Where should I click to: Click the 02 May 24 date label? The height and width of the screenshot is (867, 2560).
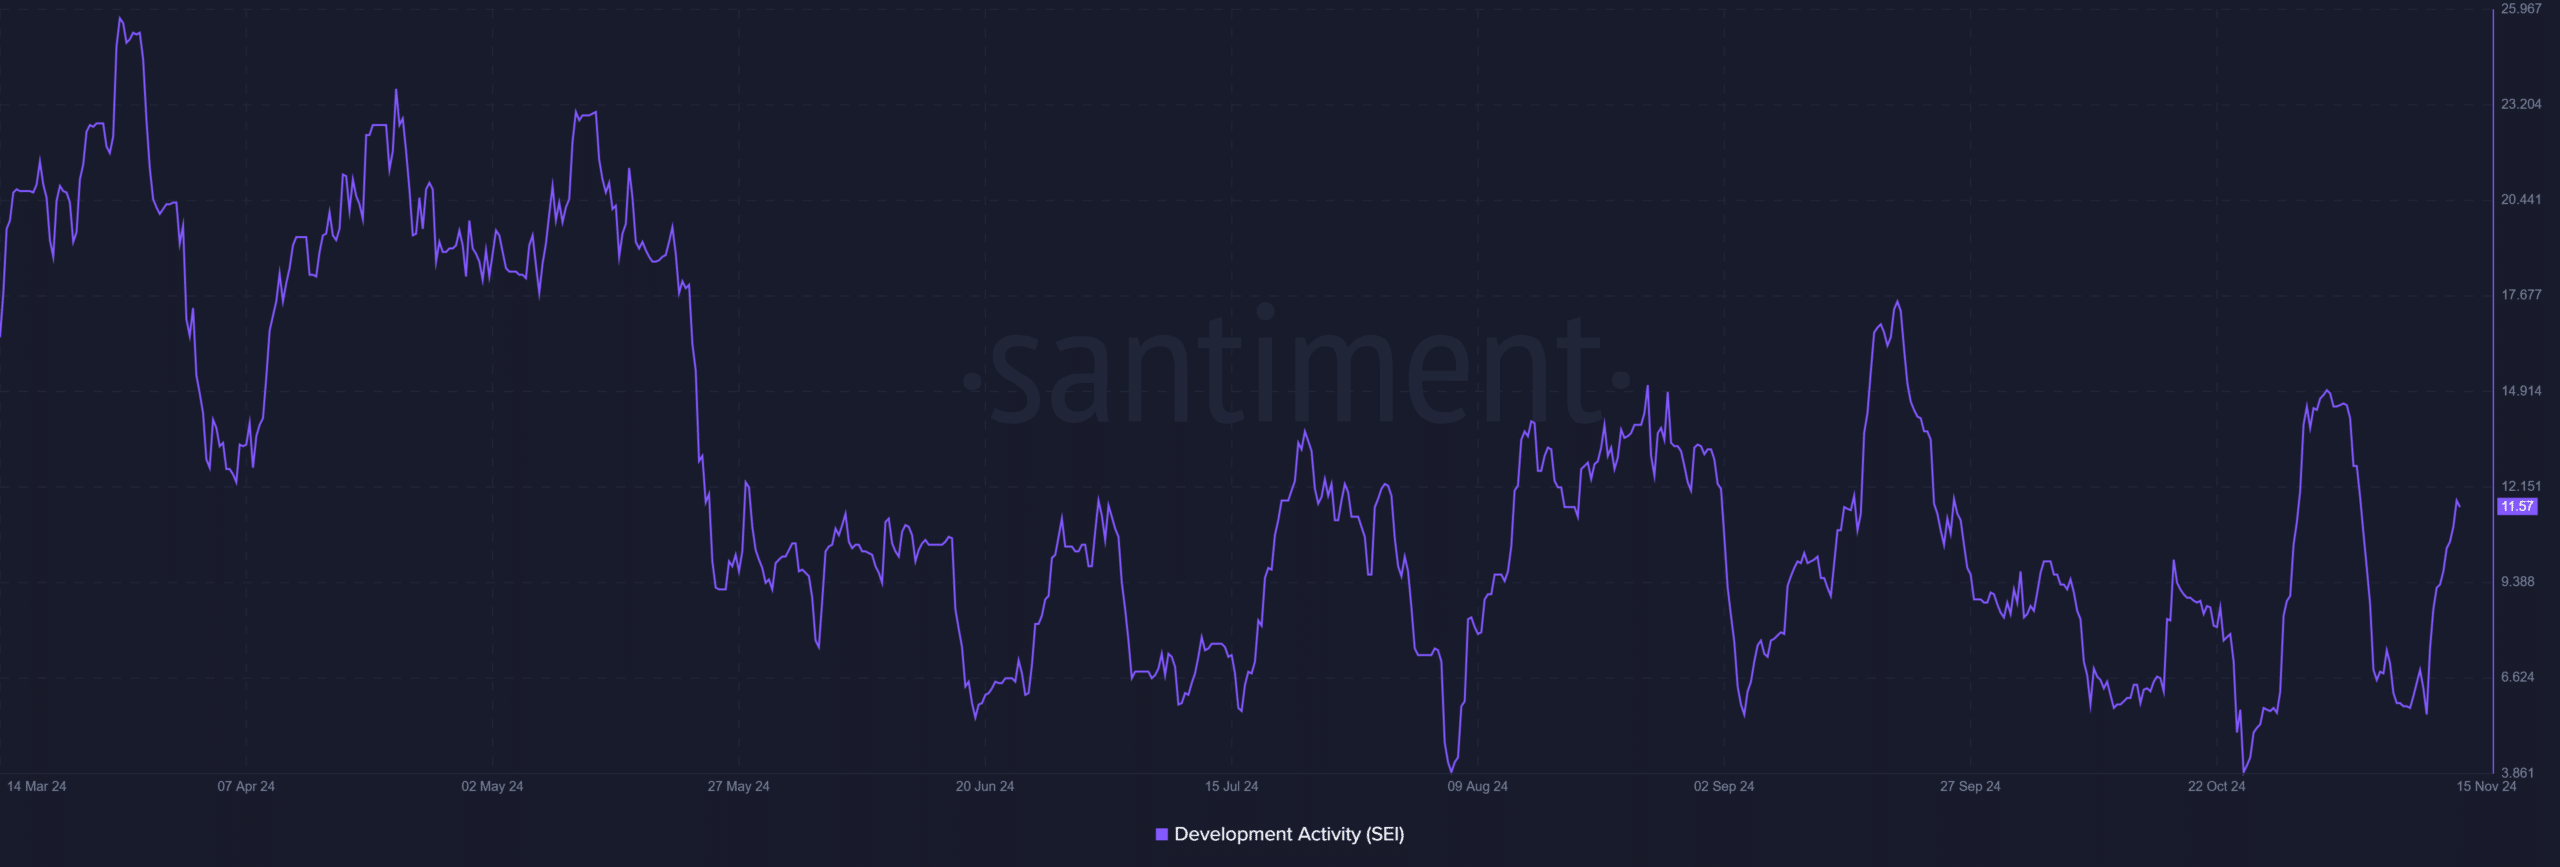pos(492,786)
